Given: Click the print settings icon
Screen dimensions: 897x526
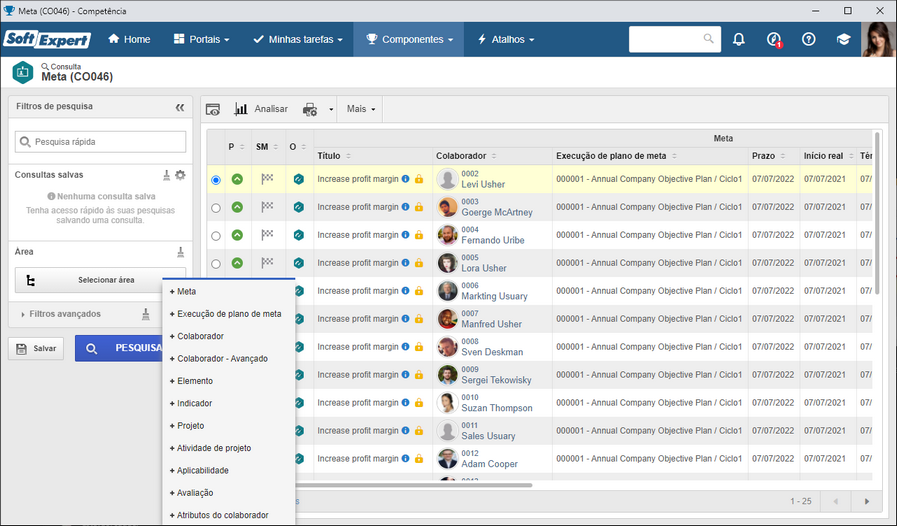Looking at the screenshot, I should [x=309, y=109].
